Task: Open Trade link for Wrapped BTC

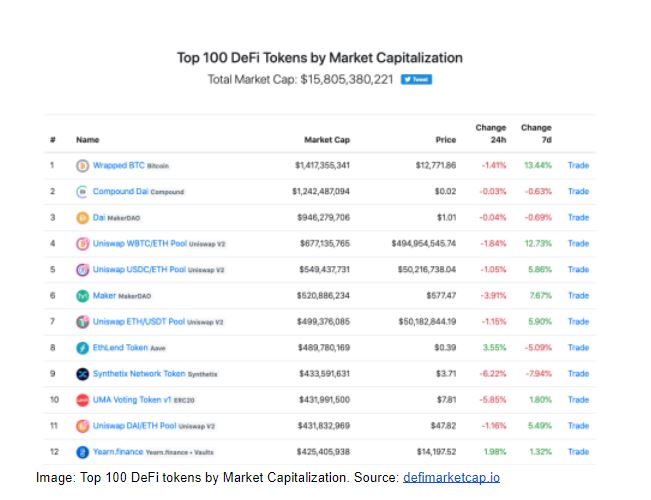Action: pos(578,165)
